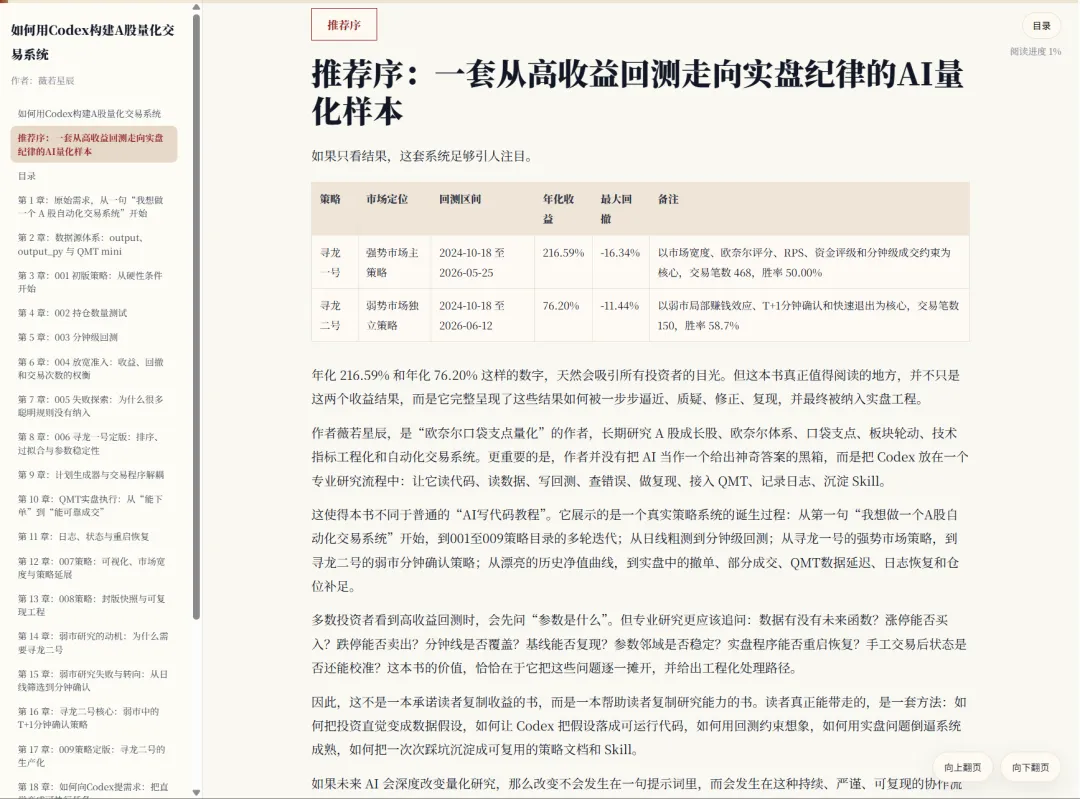
Task: Open 第 9 章: 计划生成器与交易程序解耦
Action: tap(91, 475)
